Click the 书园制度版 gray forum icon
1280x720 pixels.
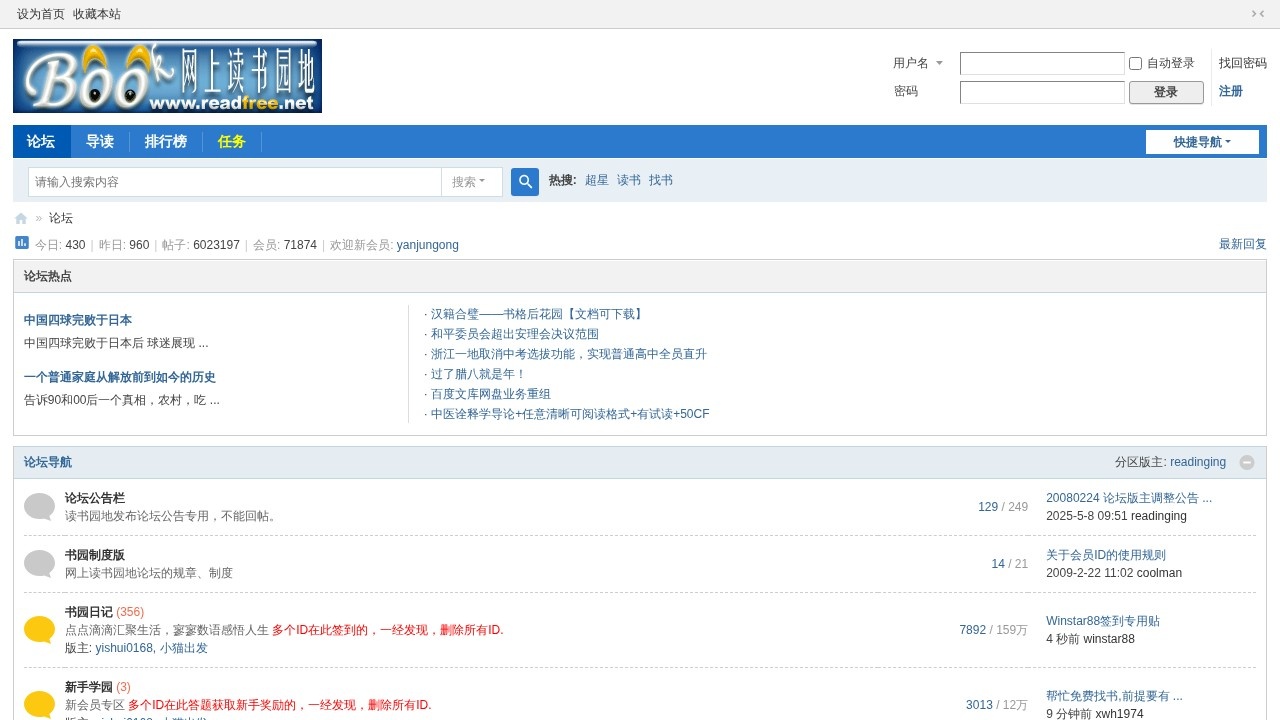click(39, 564)
